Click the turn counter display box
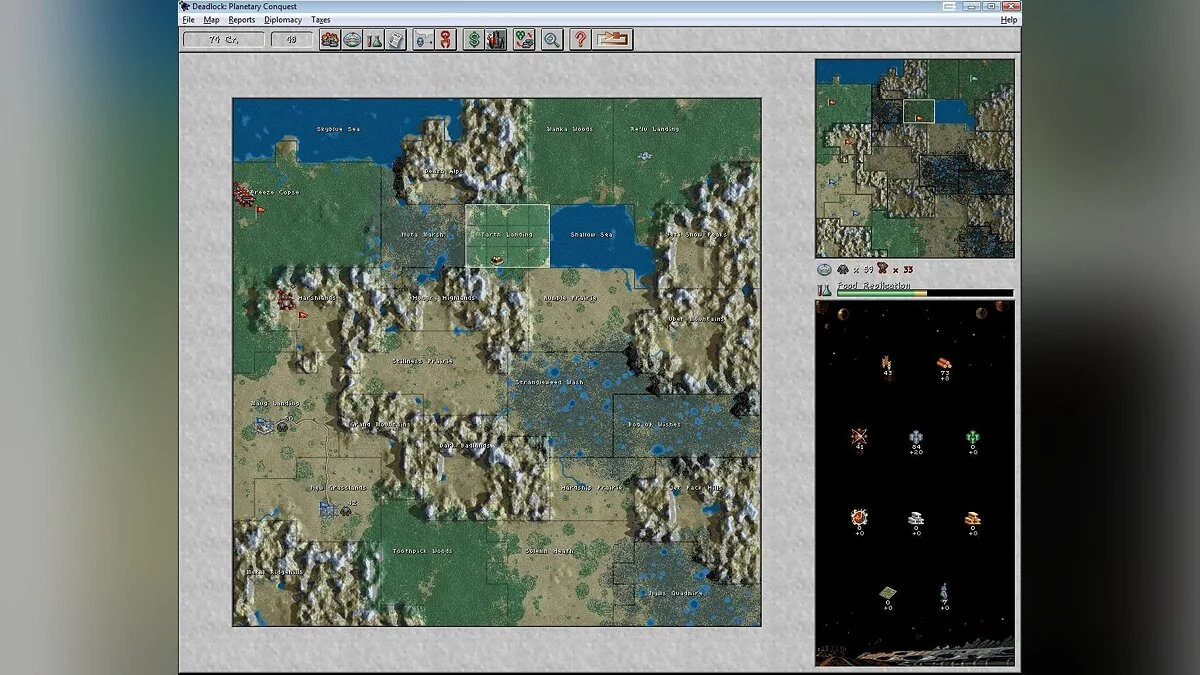 (292, 40)
